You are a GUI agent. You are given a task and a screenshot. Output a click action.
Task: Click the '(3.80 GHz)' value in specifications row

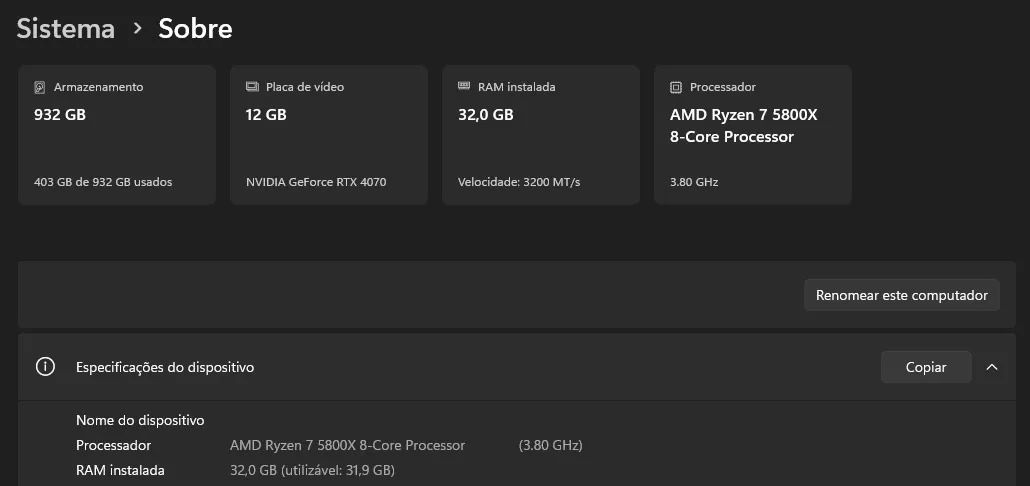550,445
